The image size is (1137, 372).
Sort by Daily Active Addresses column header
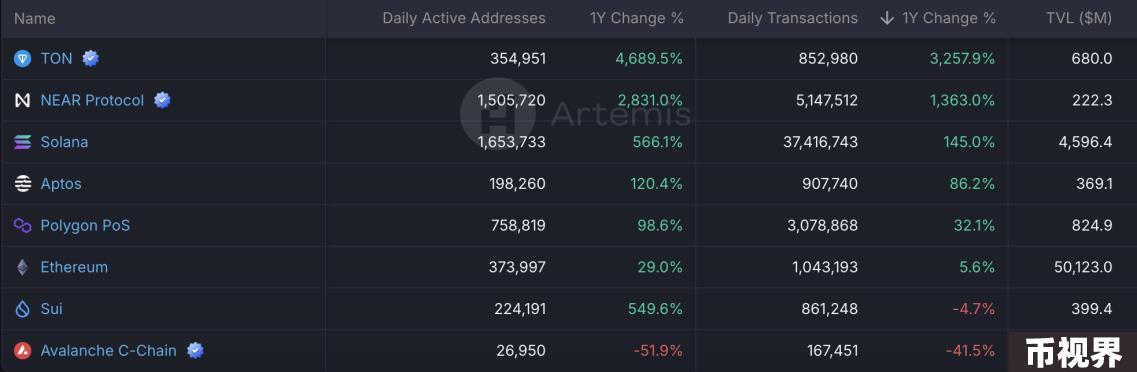coord(464,18)
